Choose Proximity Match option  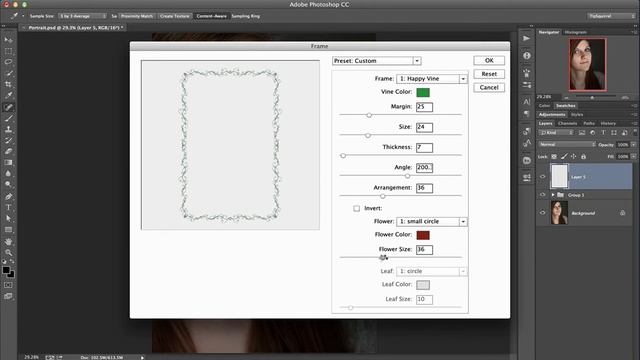coord(137,16)
